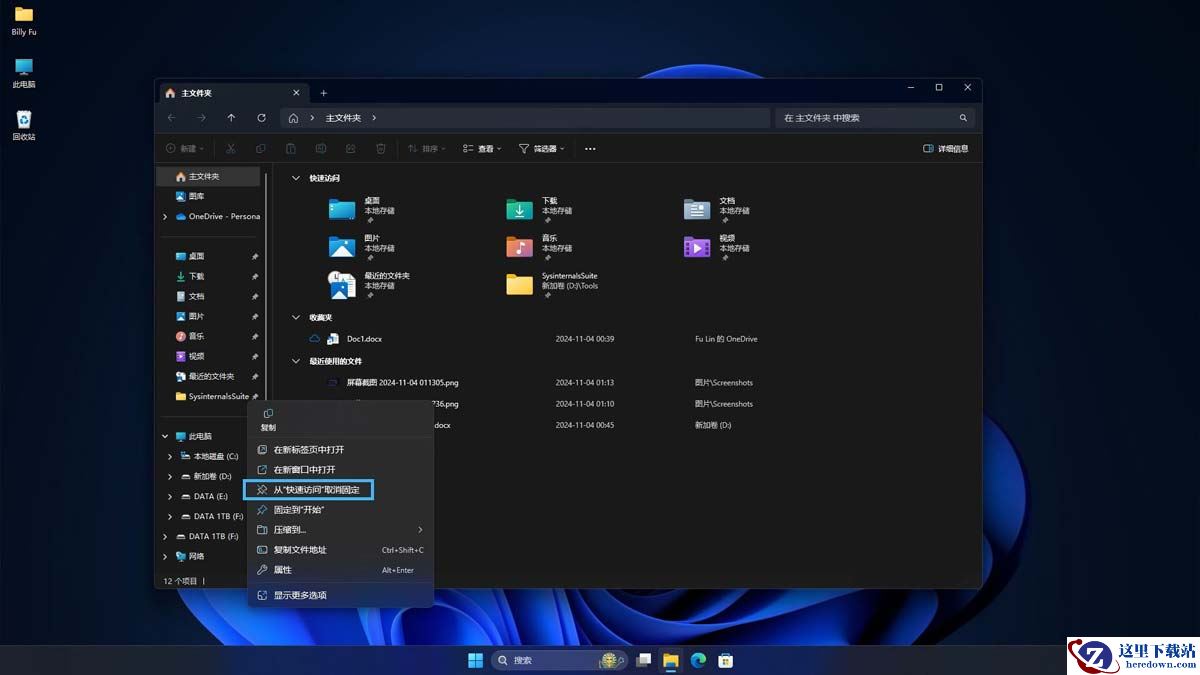Click Windows Start button on taskbar
The height and width of the screenshot is (675, 1200).
point(474,660)
